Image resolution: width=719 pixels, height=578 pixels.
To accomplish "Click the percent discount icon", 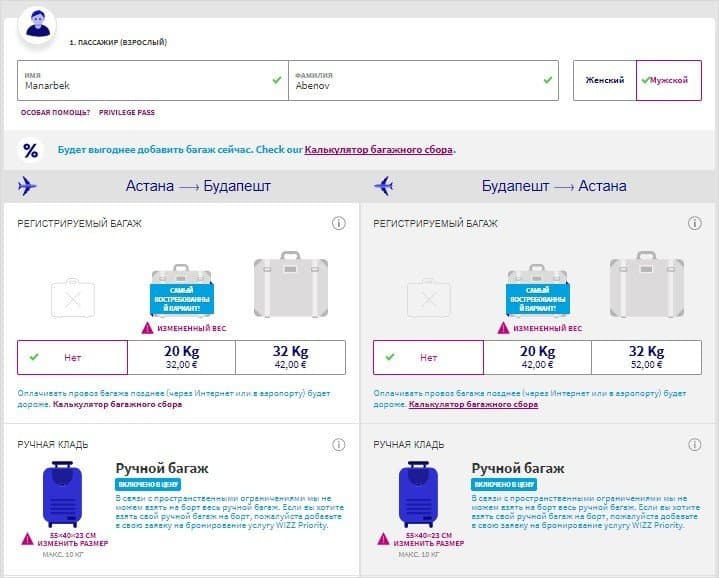I will (30, 150).
